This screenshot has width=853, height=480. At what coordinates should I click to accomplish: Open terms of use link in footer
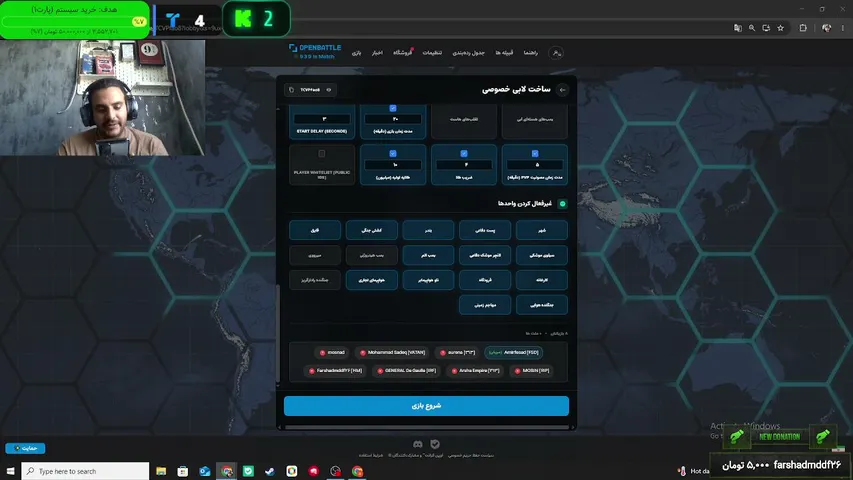click(370, 456)
